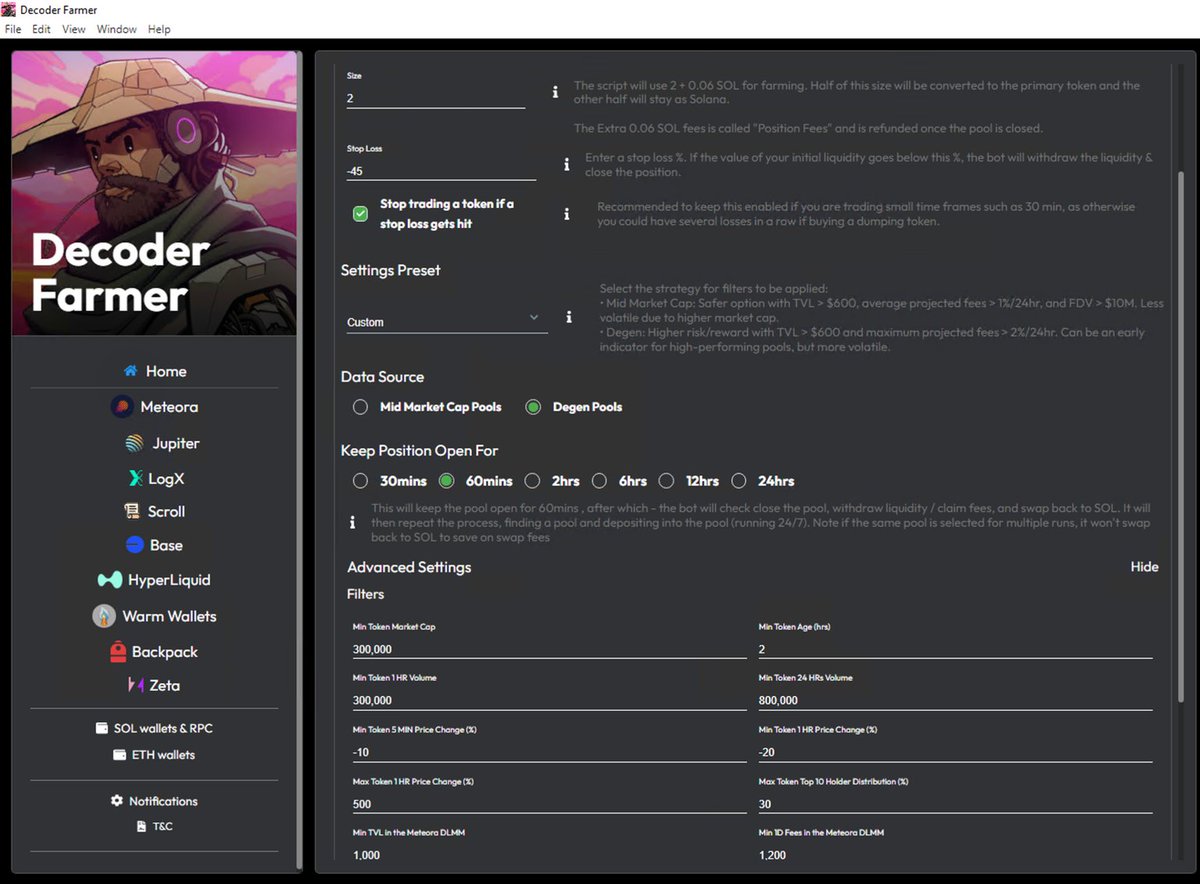
Task: Open the Edit menu
Action: pyautogui.click(x=41, y=29)
